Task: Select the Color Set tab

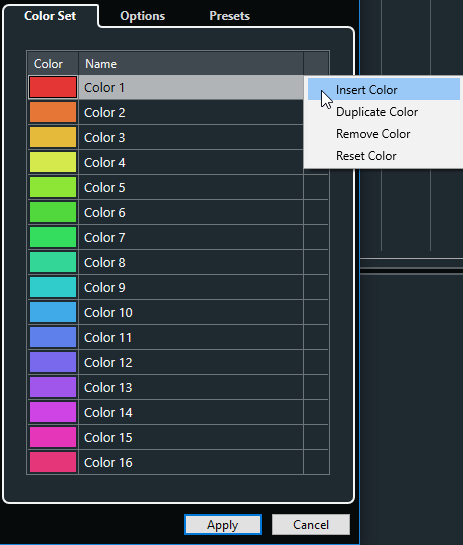Action: coord(50,16)
